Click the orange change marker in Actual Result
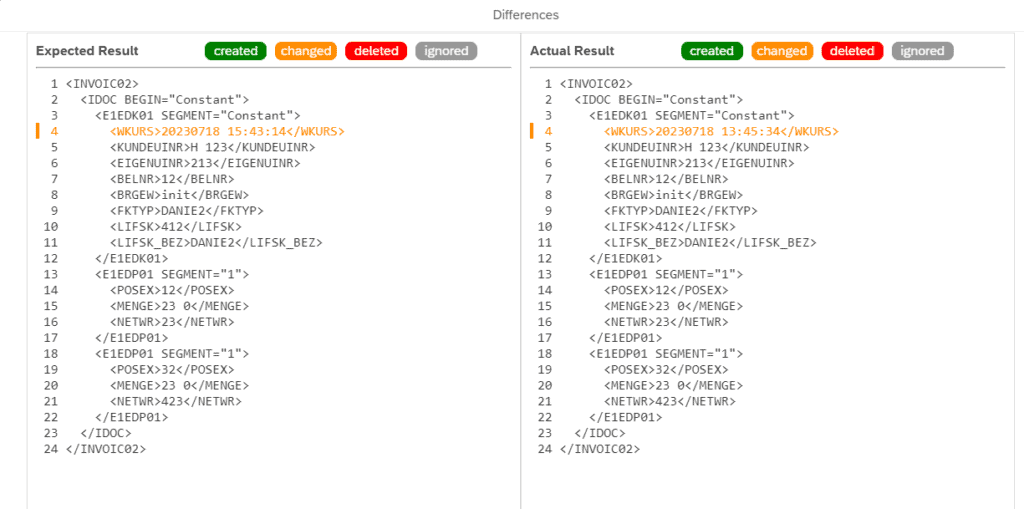 [x=532, y=131]
